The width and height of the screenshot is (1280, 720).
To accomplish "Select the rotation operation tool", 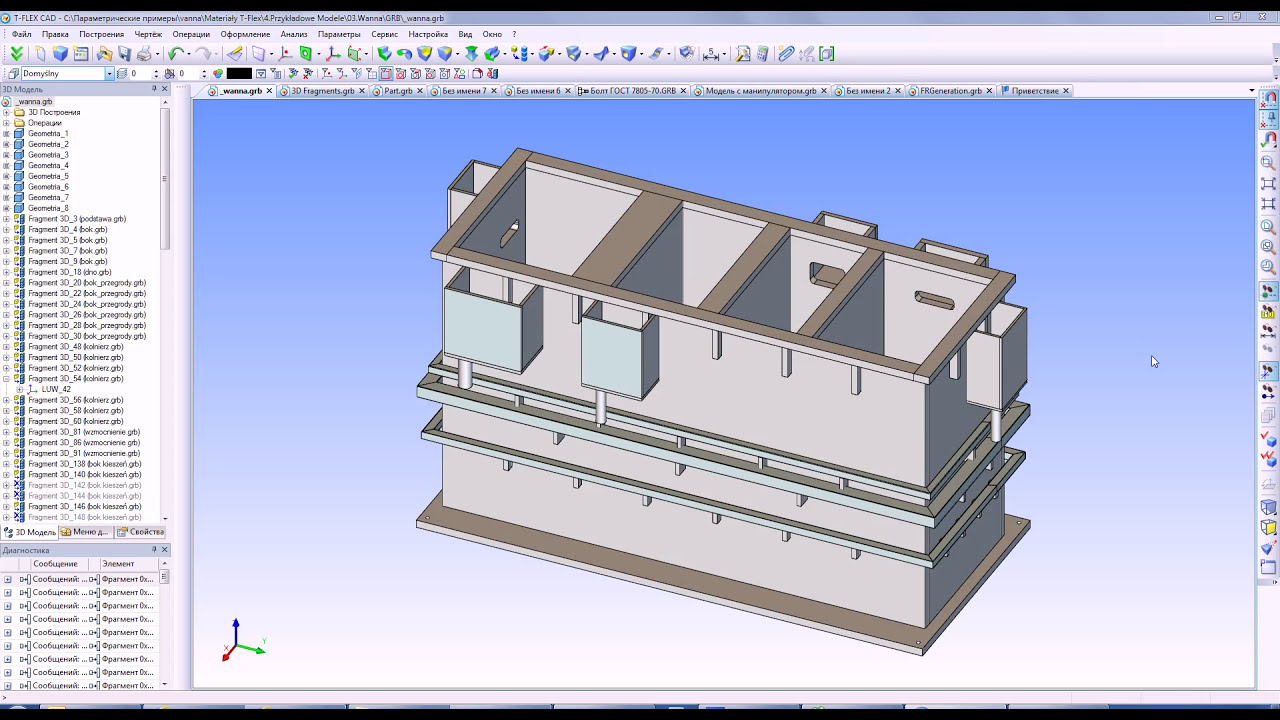I will coord(404,54).
